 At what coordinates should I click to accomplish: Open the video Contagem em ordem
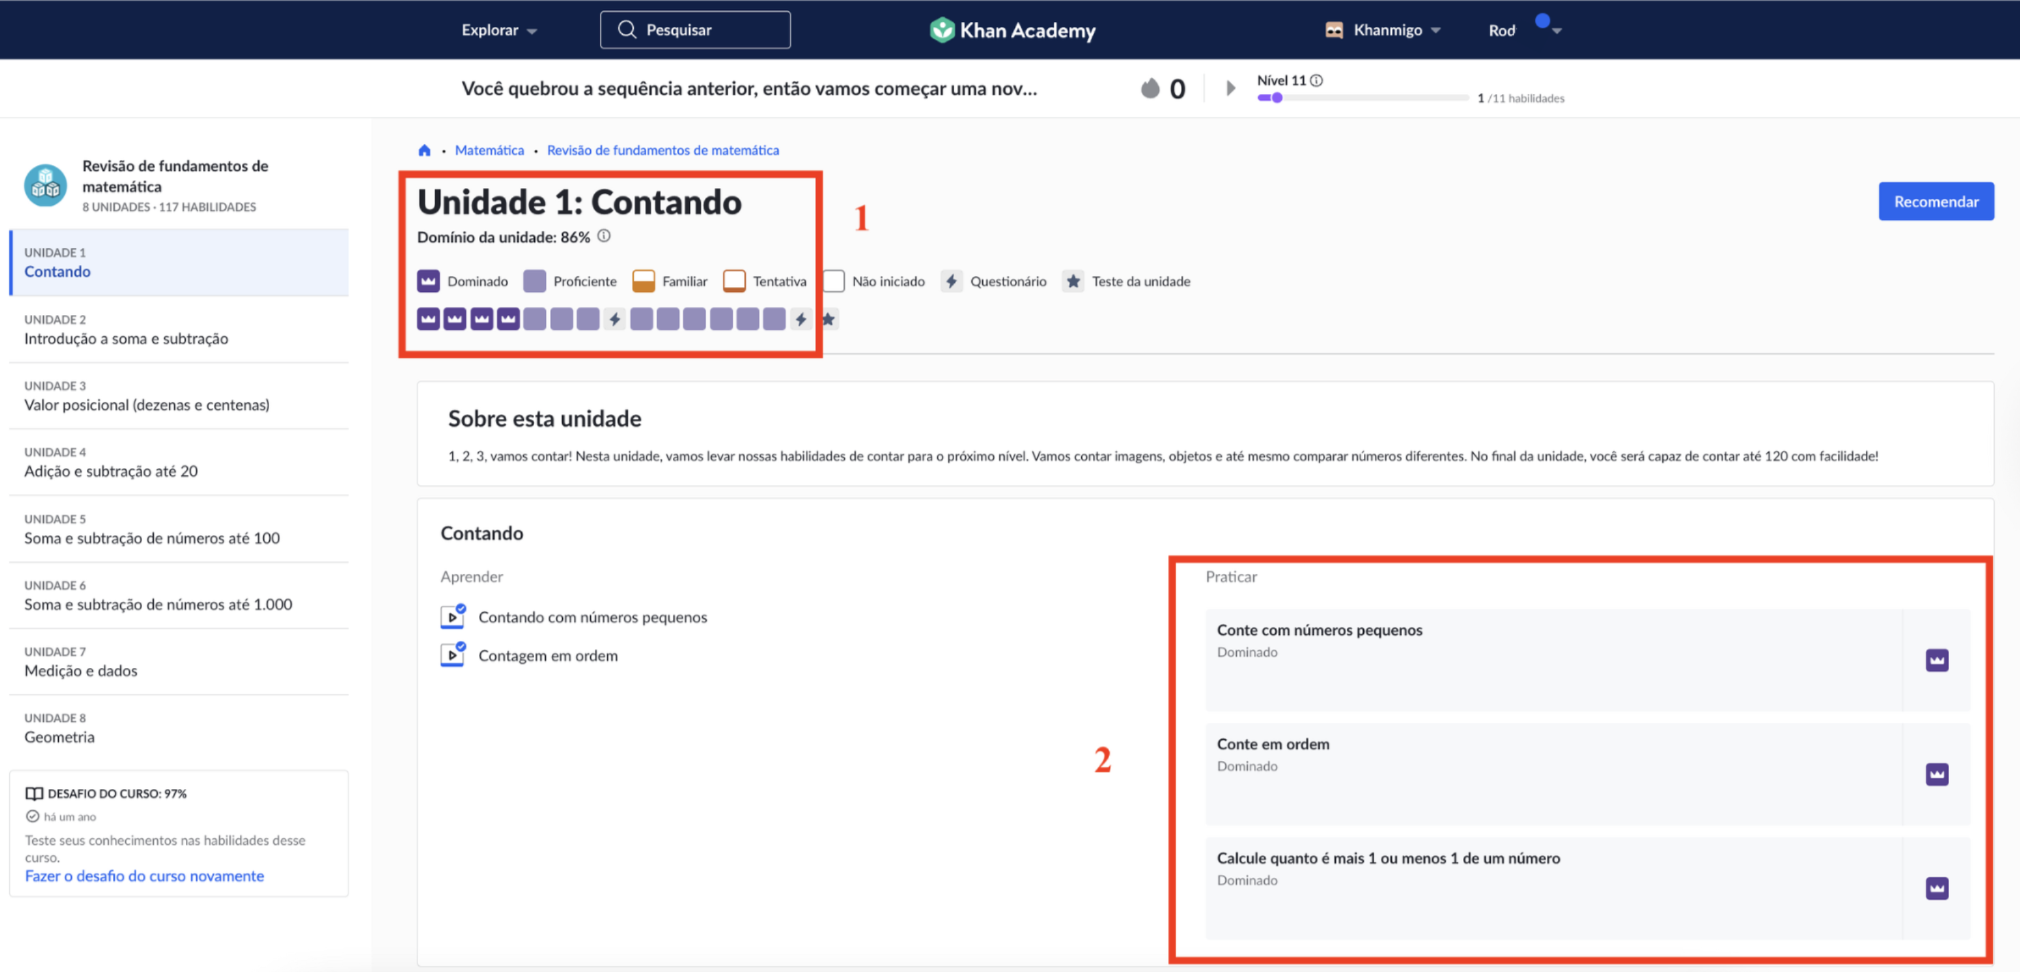[548, 656]
